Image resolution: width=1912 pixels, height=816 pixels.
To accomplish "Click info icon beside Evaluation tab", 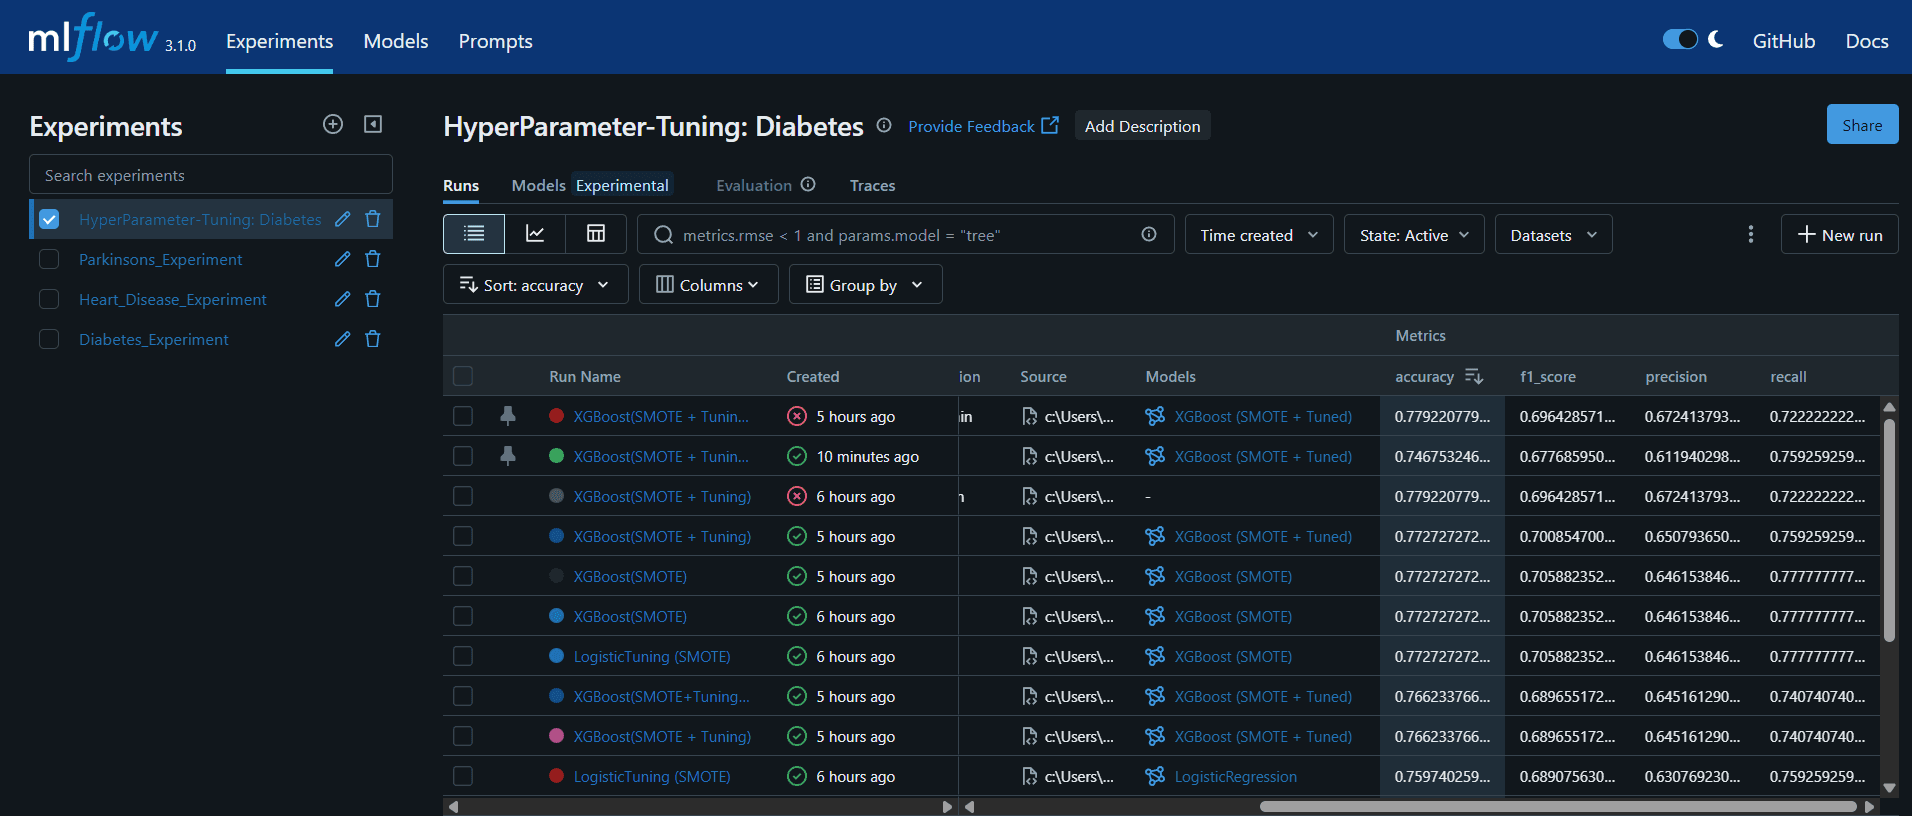I will click(x=808, y=185).
